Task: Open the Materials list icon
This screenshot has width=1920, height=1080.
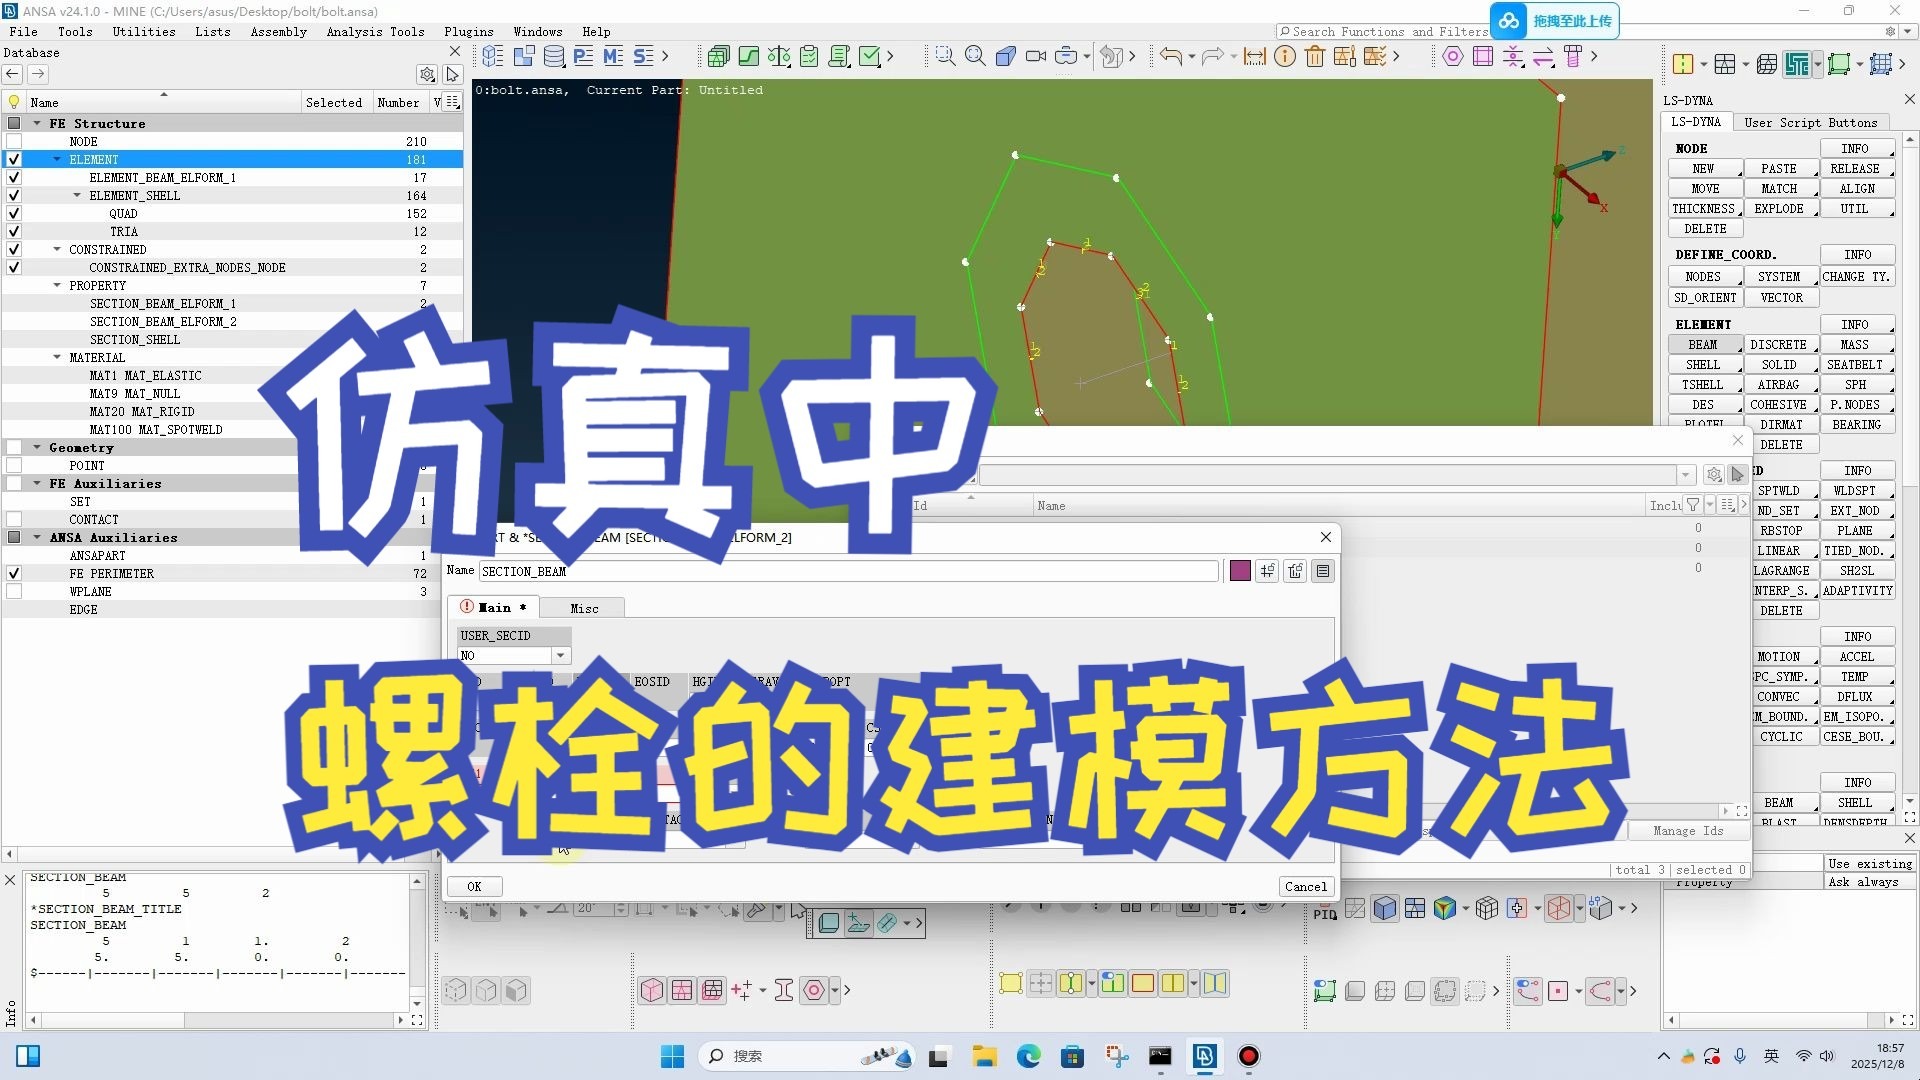Action: pos(613,57)
